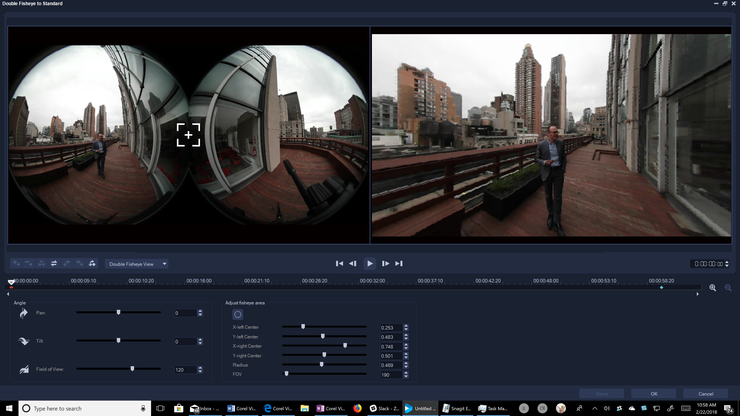740x416 pixels.
Task: Click the playhead at 00:00:00:00
Action: (11, 282)
